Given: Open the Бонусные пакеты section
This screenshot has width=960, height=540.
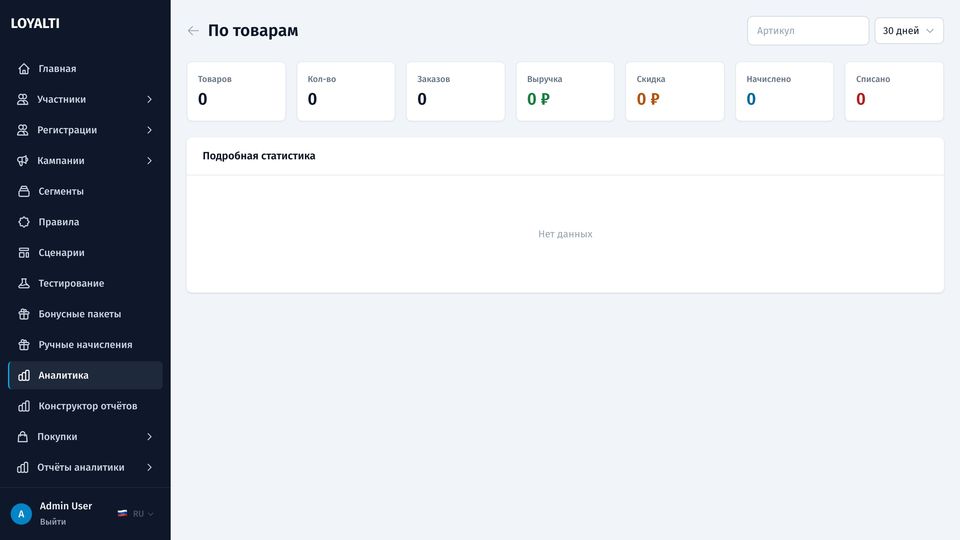Looking at the screenshot, I should point(85,313).
